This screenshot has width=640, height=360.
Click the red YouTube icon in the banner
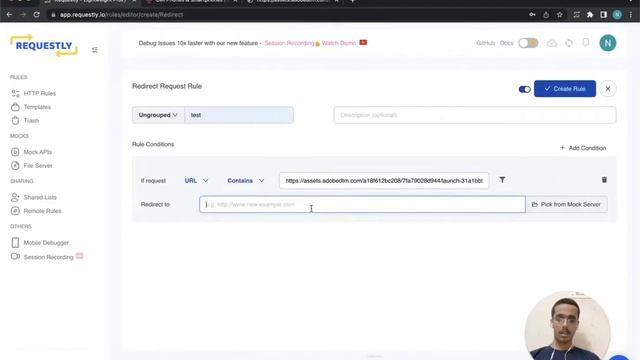[x=363, y=42]
